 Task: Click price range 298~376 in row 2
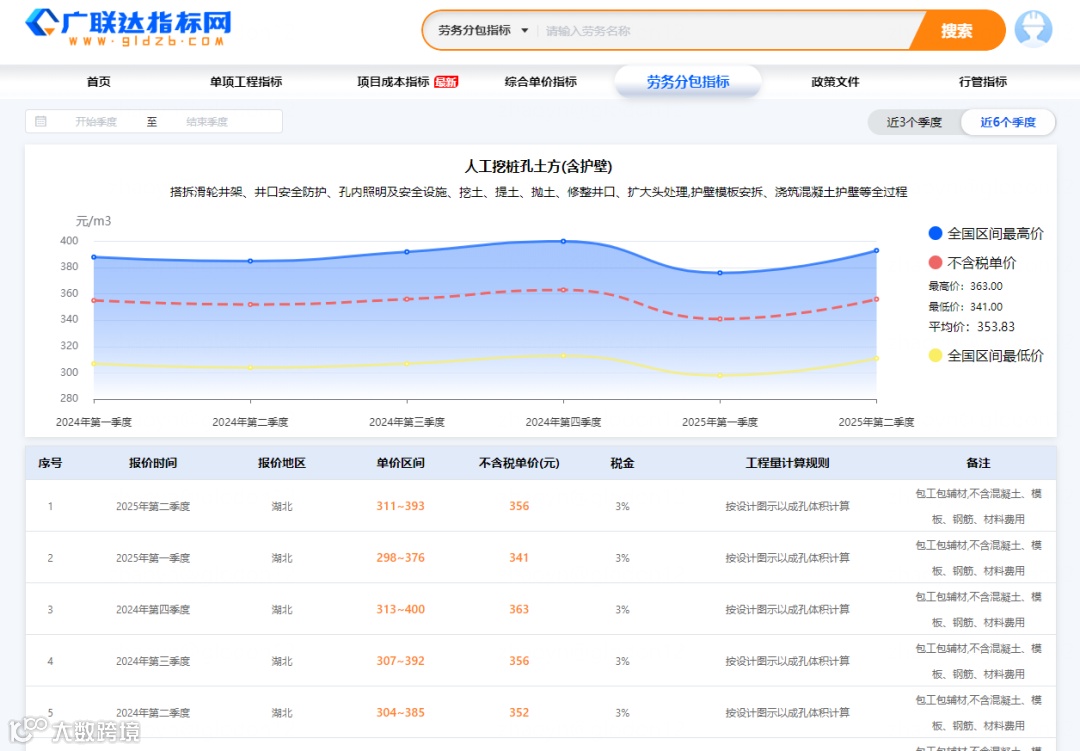(x=400, y=557)
